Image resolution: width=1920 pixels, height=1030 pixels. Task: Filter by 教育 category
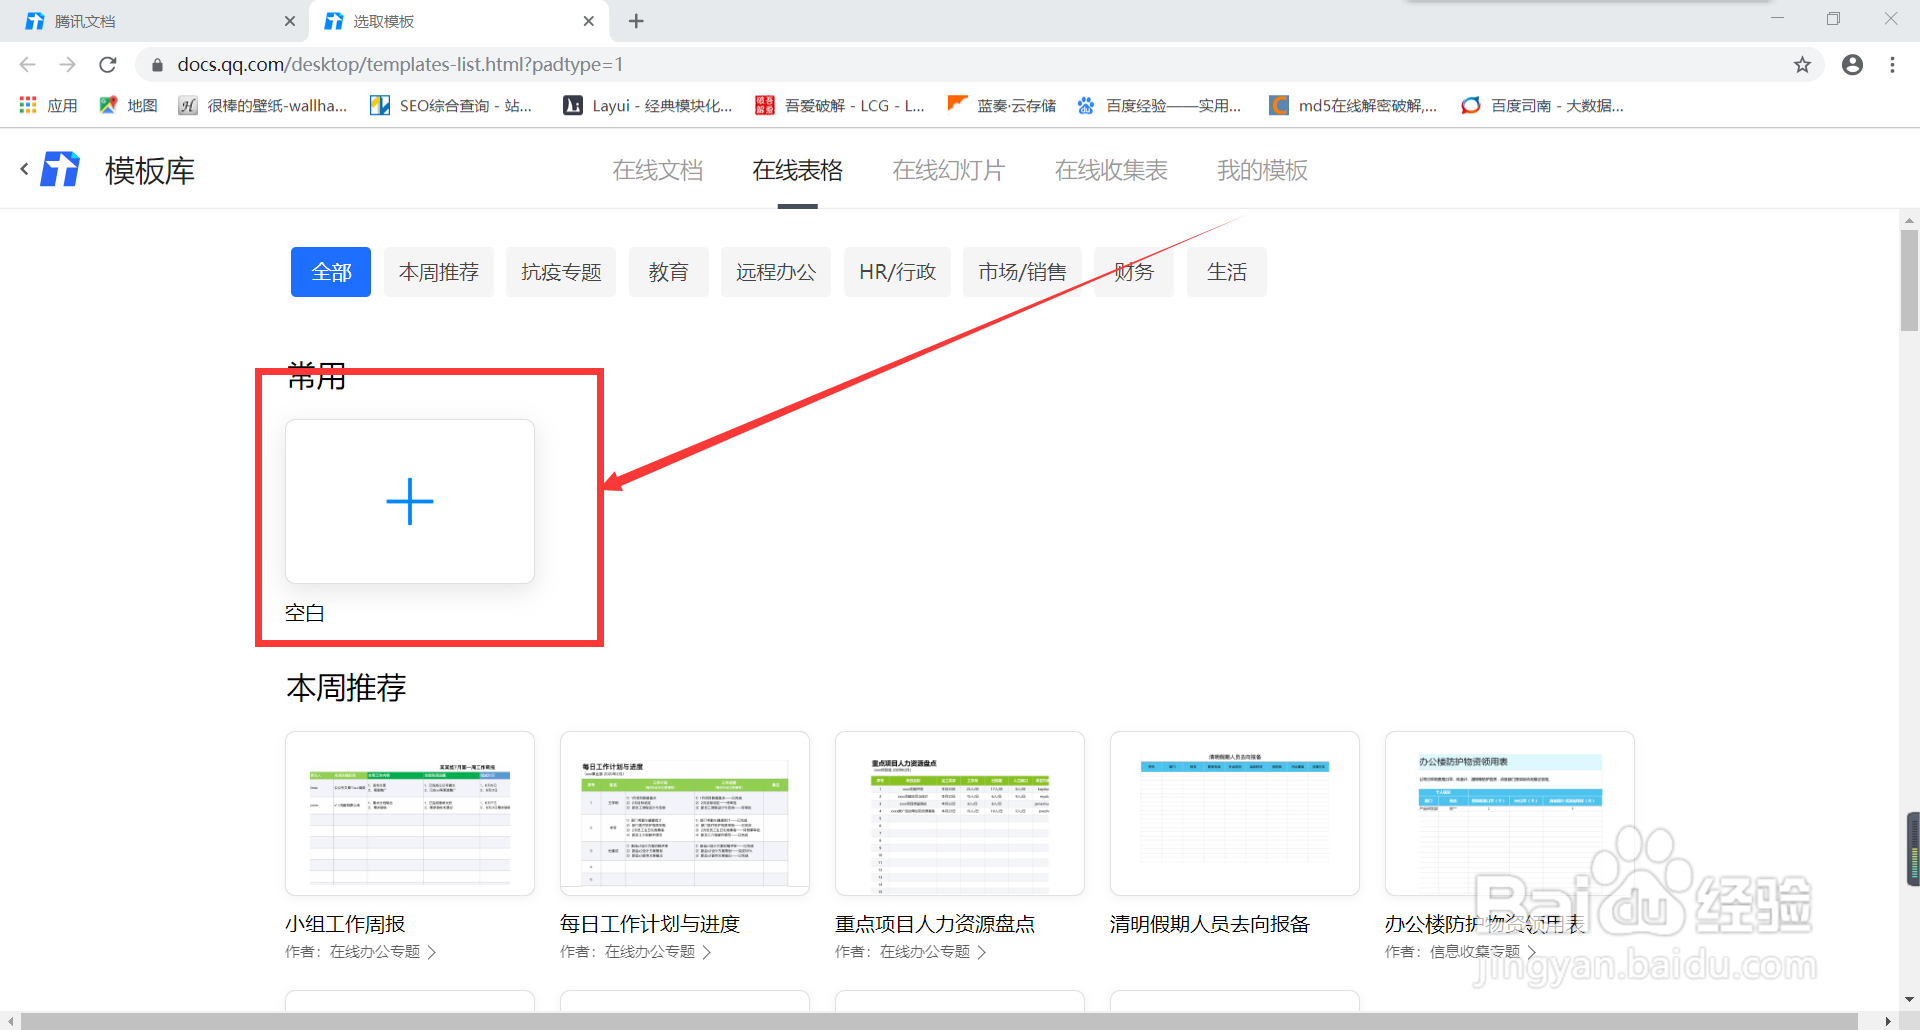tap(669, 272)
